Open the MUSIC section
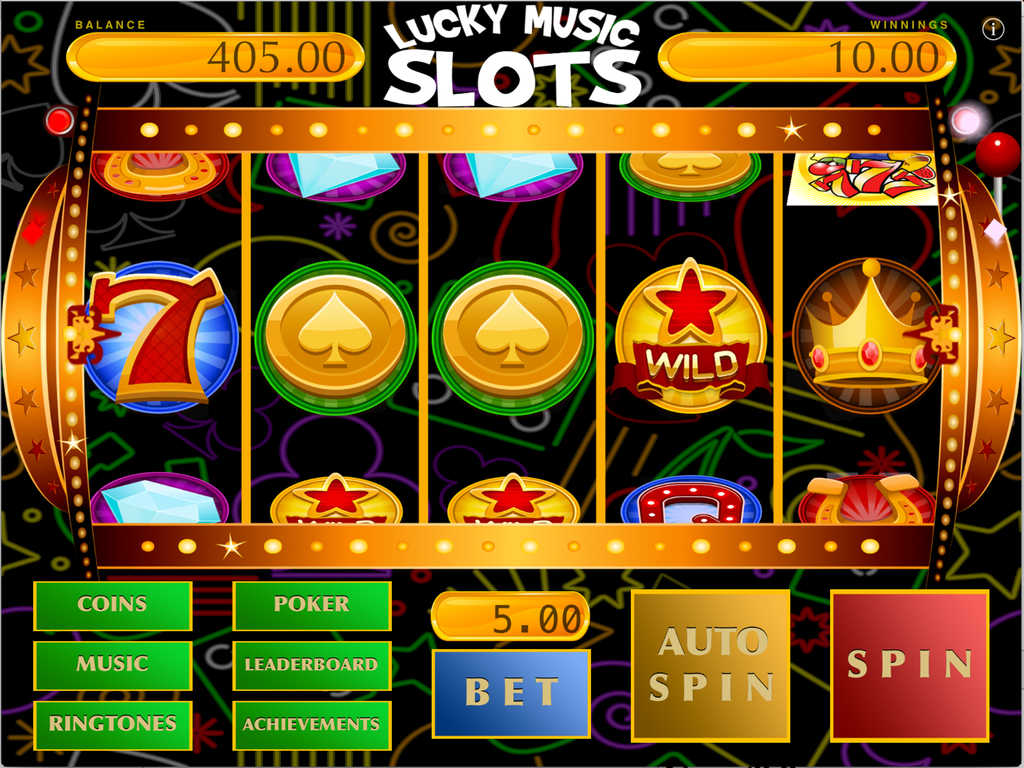Viewport: 1024px width, 768px height. pos(112,665)
